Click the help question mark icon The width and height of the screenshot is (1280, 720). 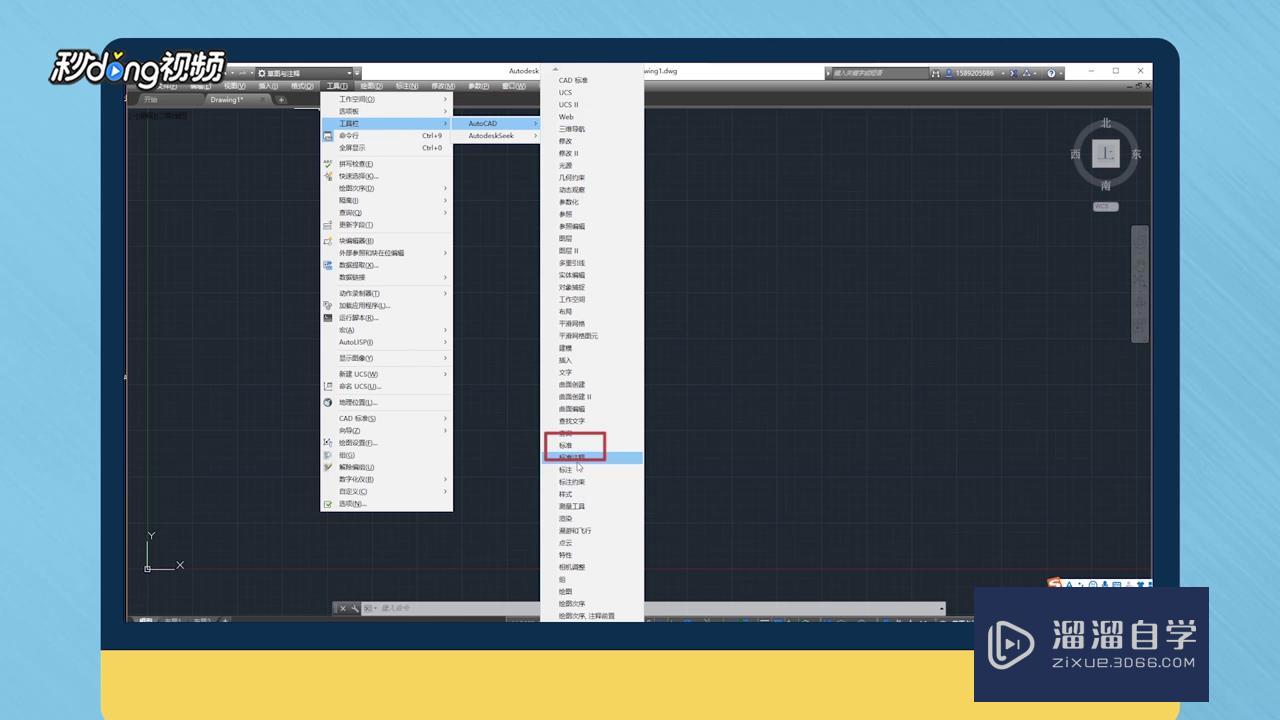pyautogui.click(x=1051, y=73)
